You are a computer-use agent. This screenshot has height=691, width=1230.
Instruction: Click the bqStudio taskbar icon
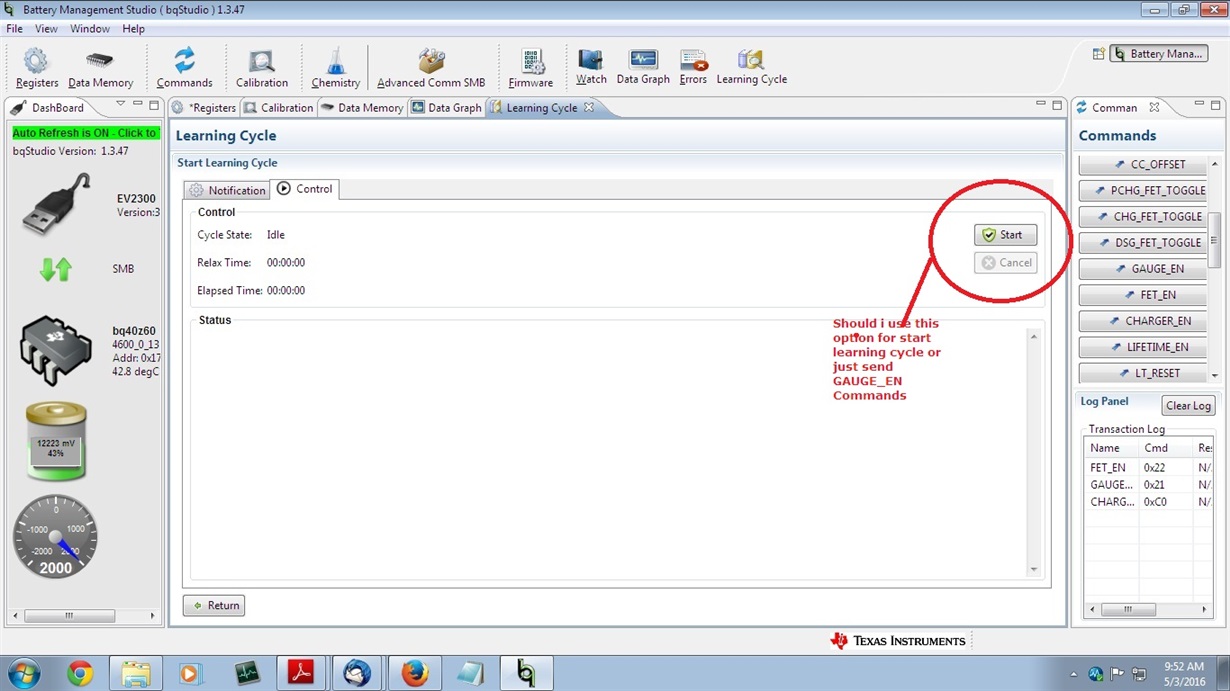point(526,674)
